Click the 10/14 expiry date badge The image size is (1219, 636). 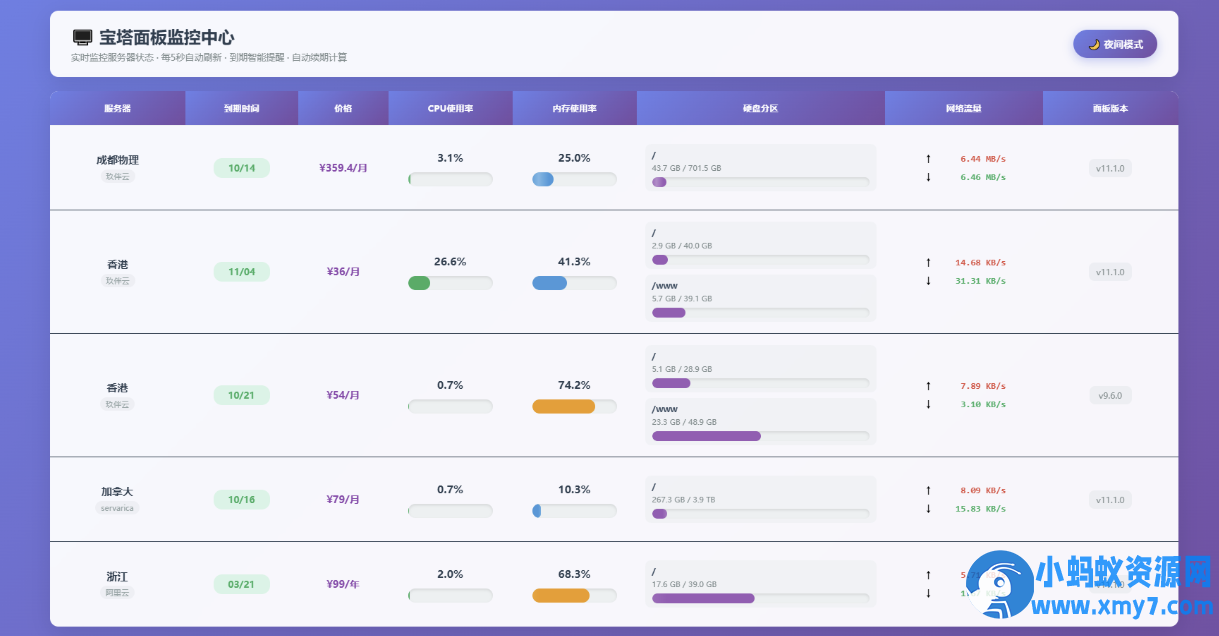coord(242,168)
